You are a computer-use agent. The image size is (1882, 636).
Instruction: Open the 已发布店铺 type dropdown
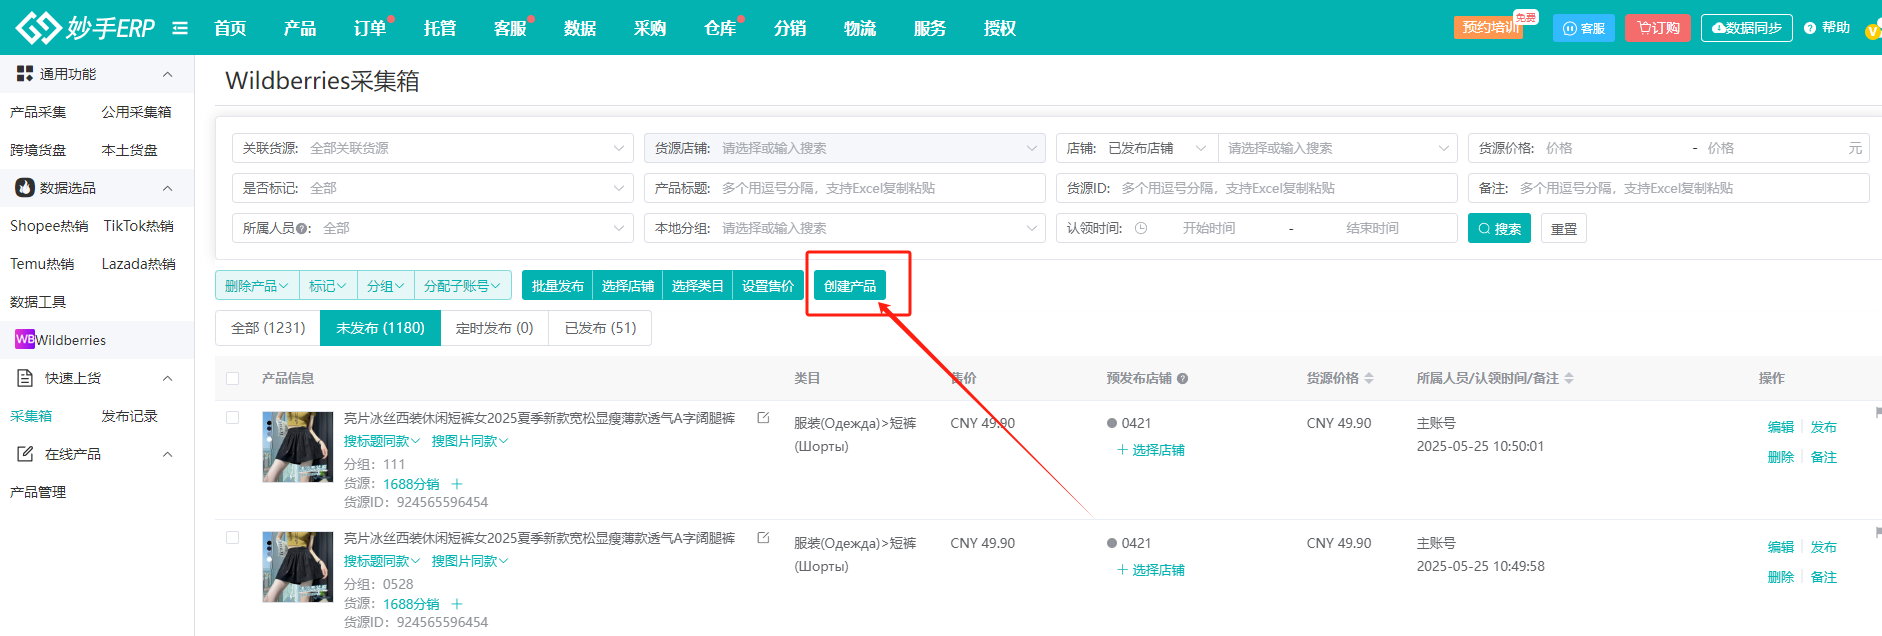click(1158, 148)
